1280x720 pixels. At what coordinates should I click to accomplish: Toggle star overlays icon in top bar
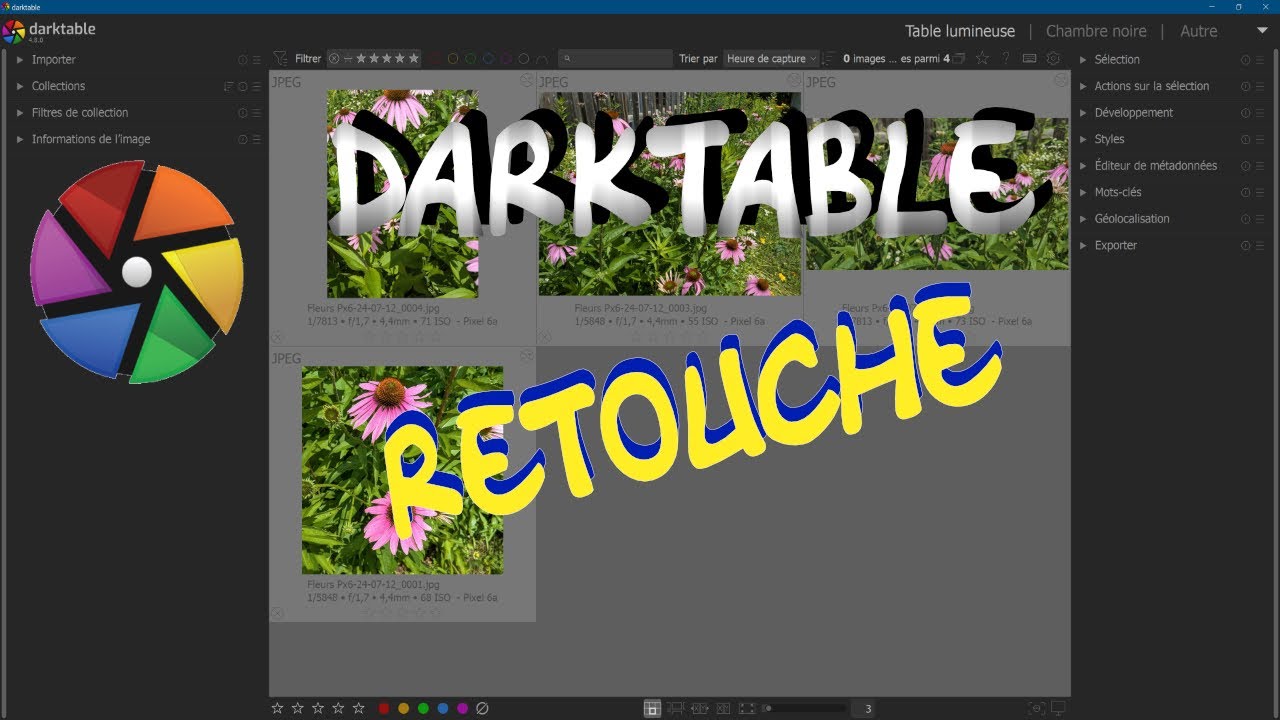(x=983, y=59)
